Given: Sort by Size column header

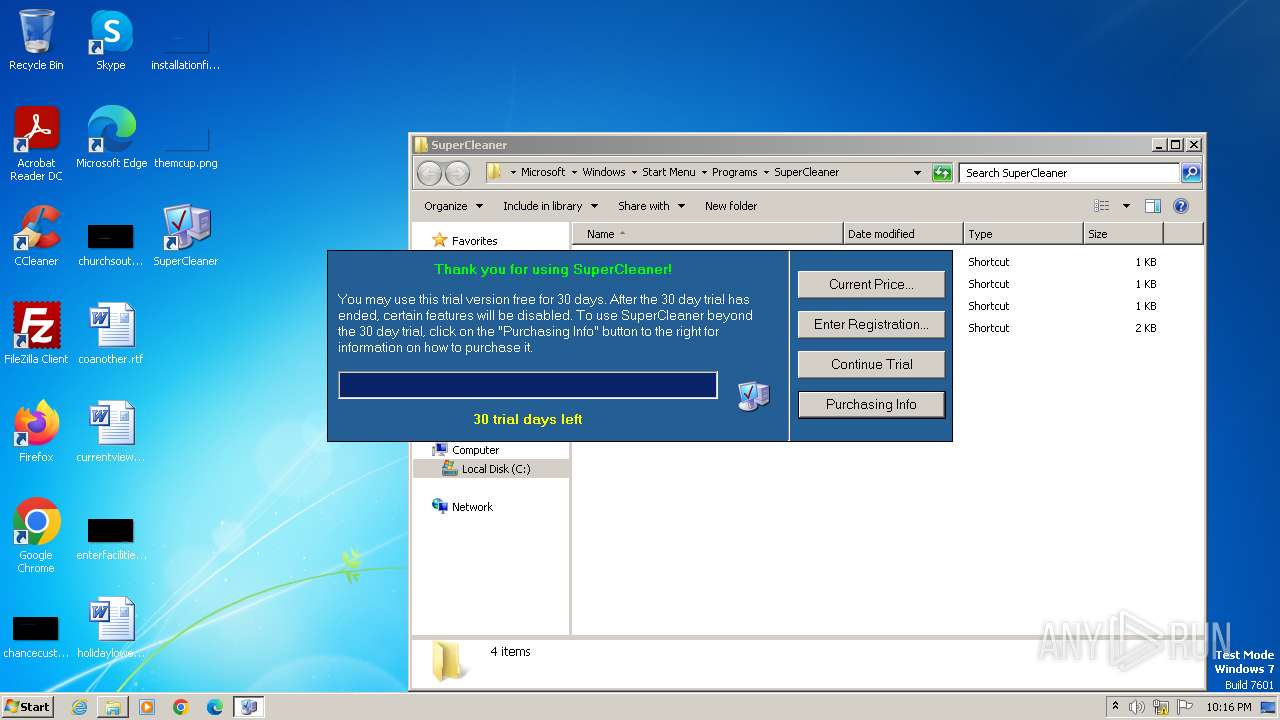Looking at the screenshot, I should click(1123, 234).
